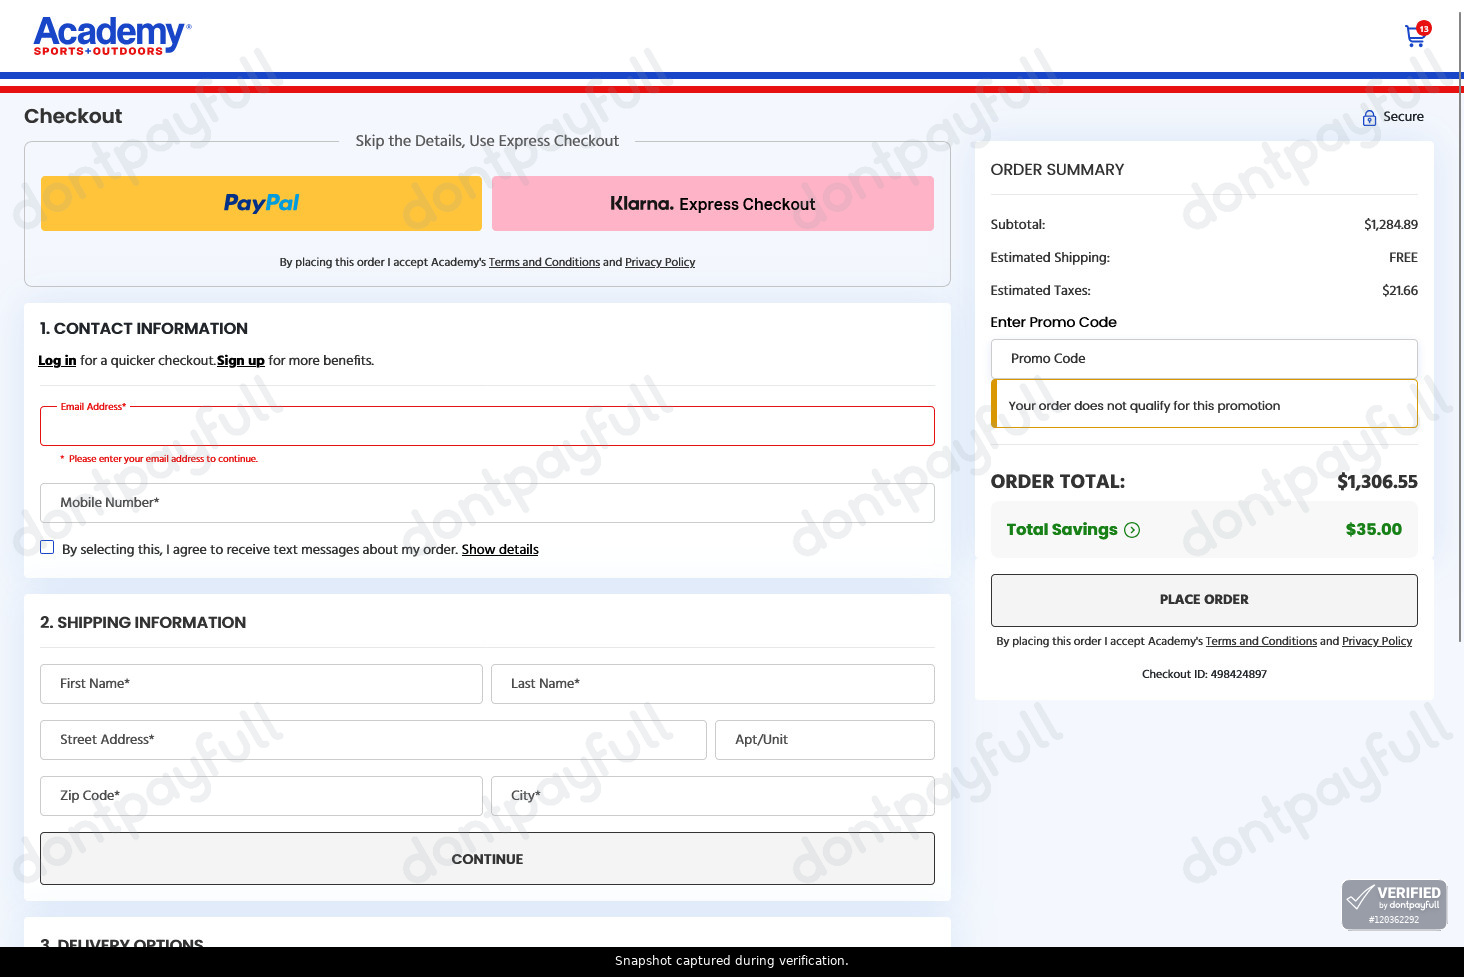Click the estimated taxes value $21.66

coord(1400,291)
